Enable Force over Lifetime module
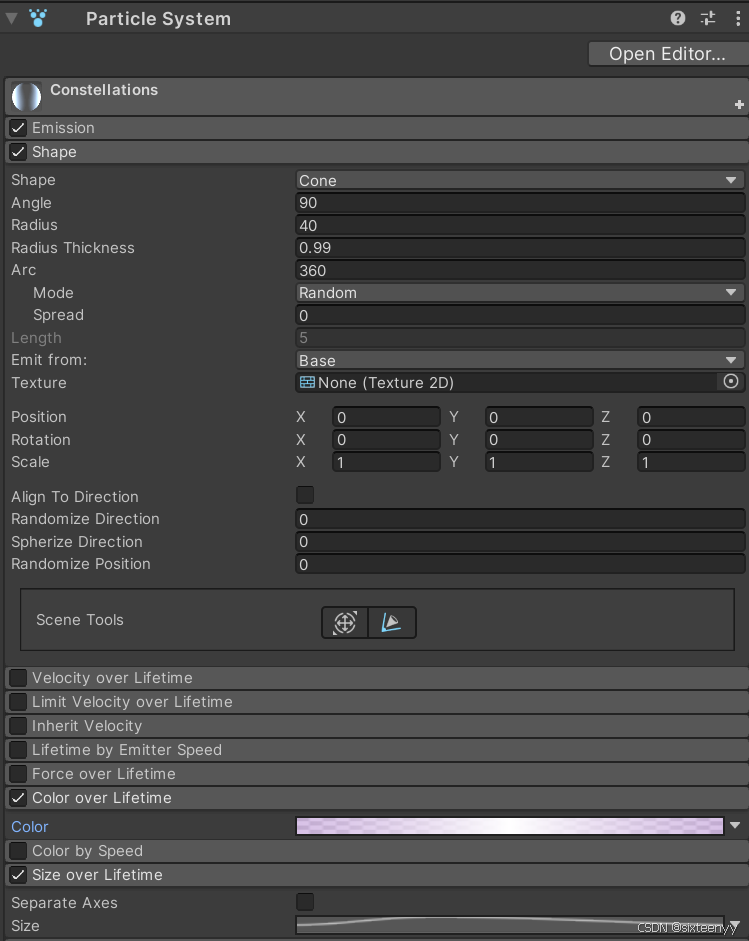 18,774
